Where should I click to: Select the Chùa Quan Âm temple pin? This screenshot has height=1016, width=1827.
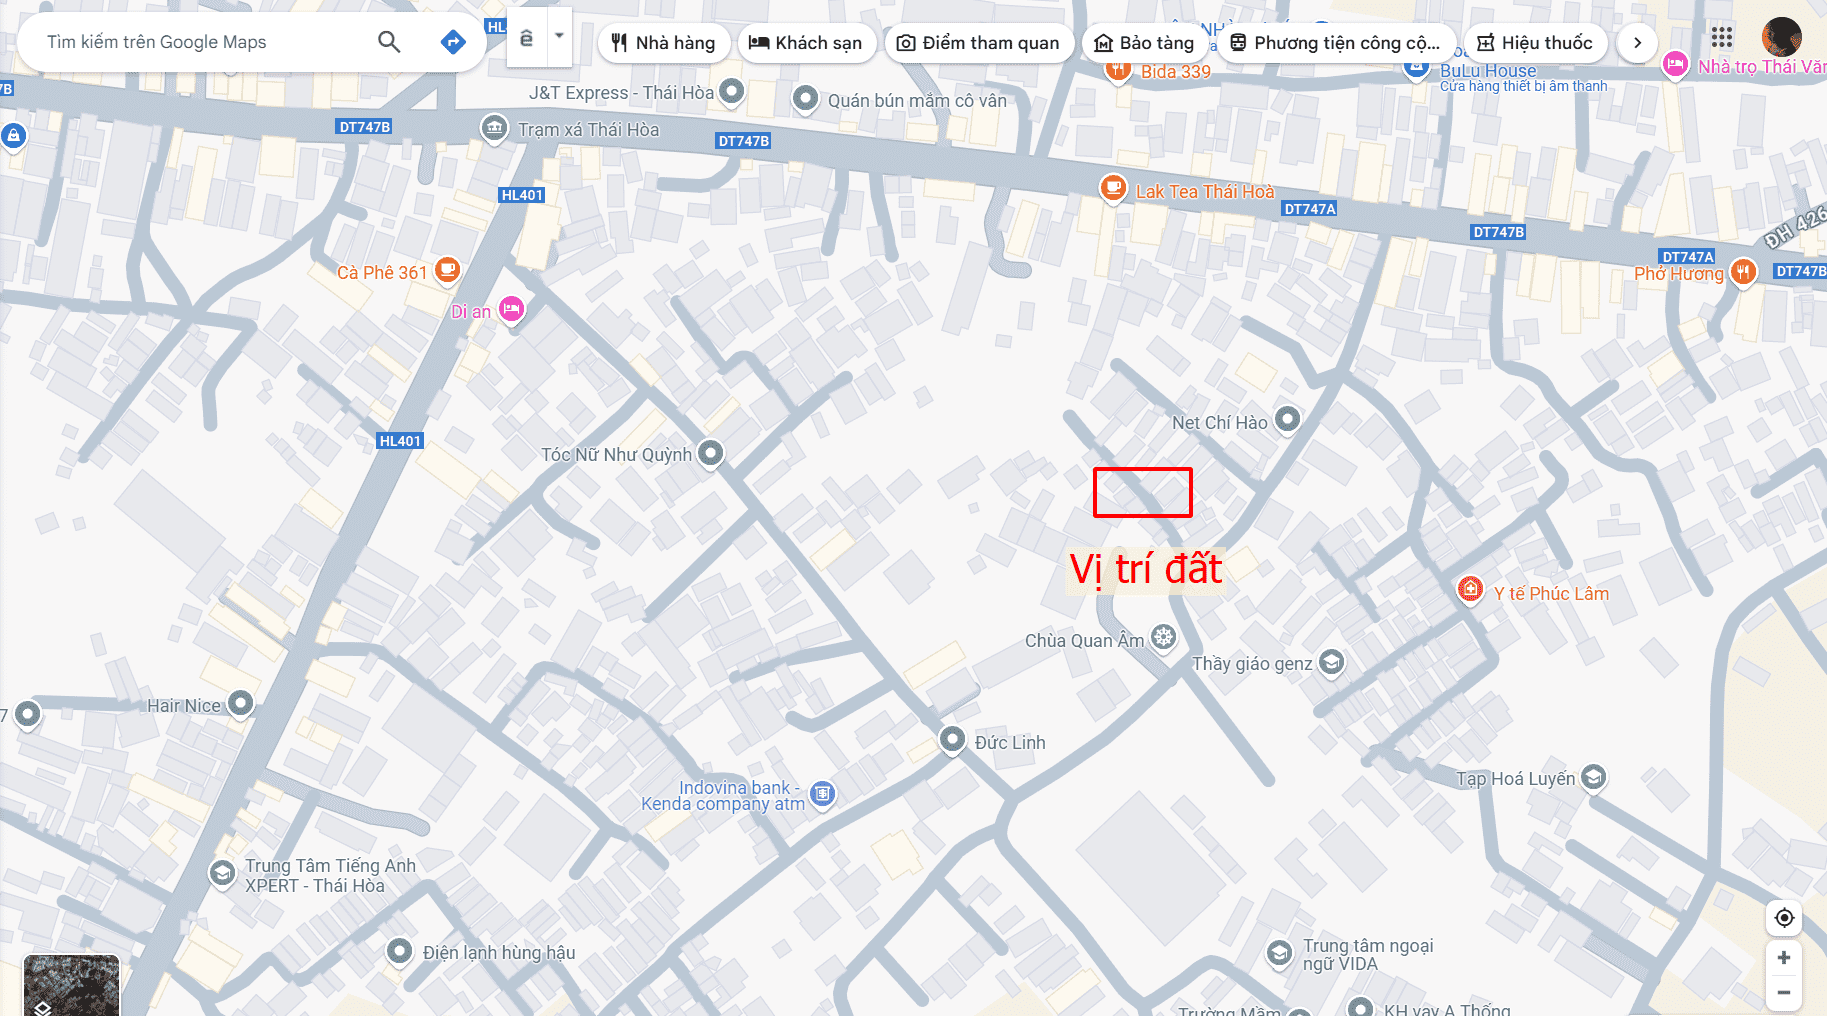(1163, 637)
